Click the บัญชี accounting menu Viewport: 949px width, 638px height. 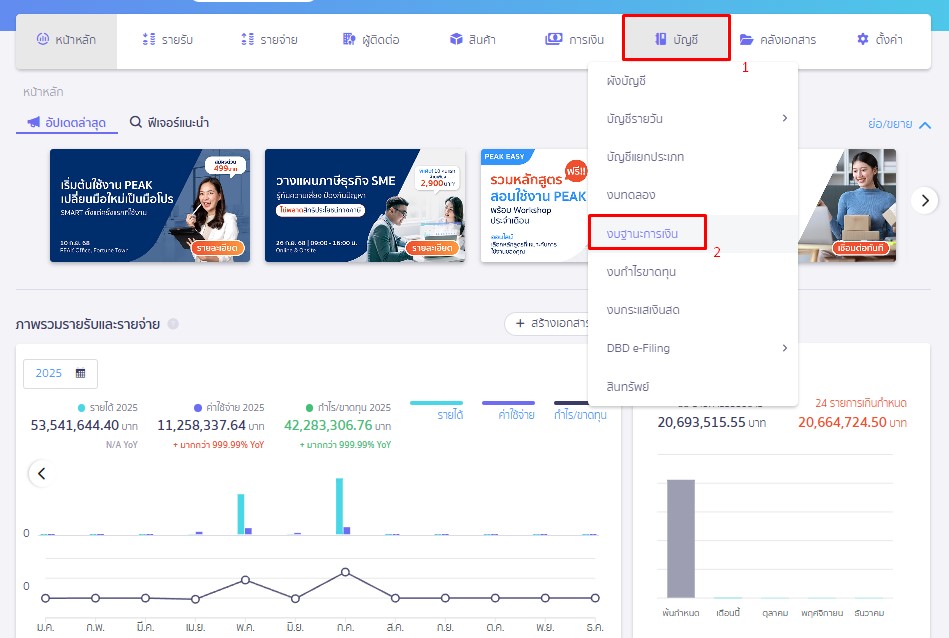click(x=677, y=39)
